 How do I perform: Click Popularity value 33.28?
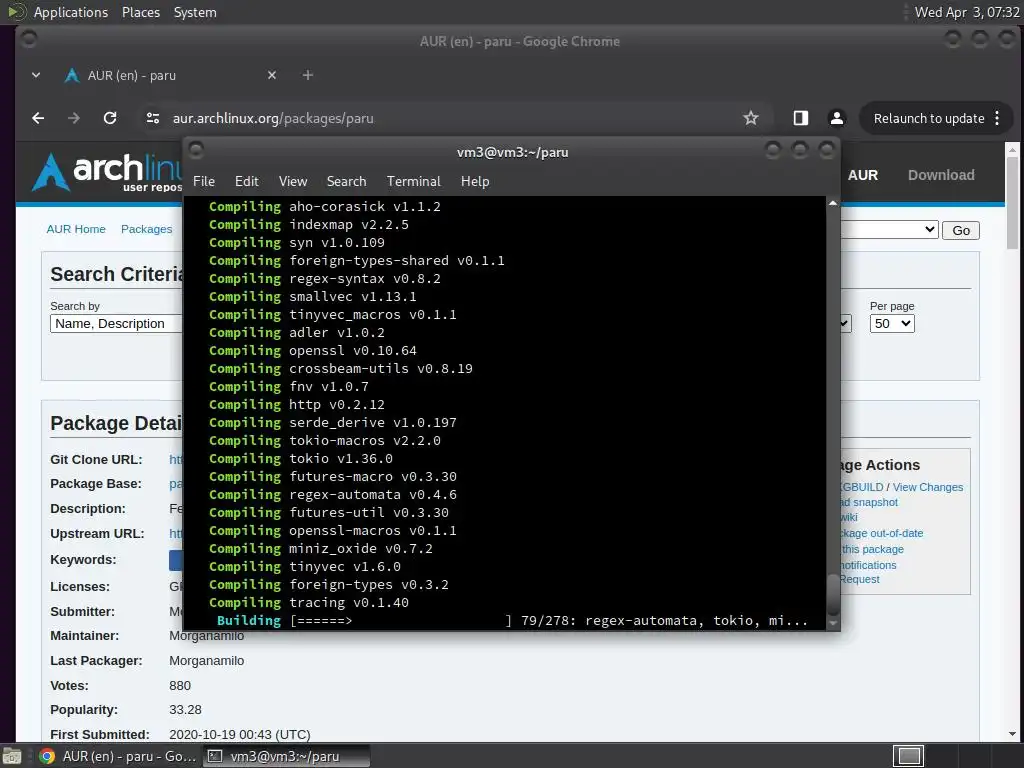pos(185,710)
